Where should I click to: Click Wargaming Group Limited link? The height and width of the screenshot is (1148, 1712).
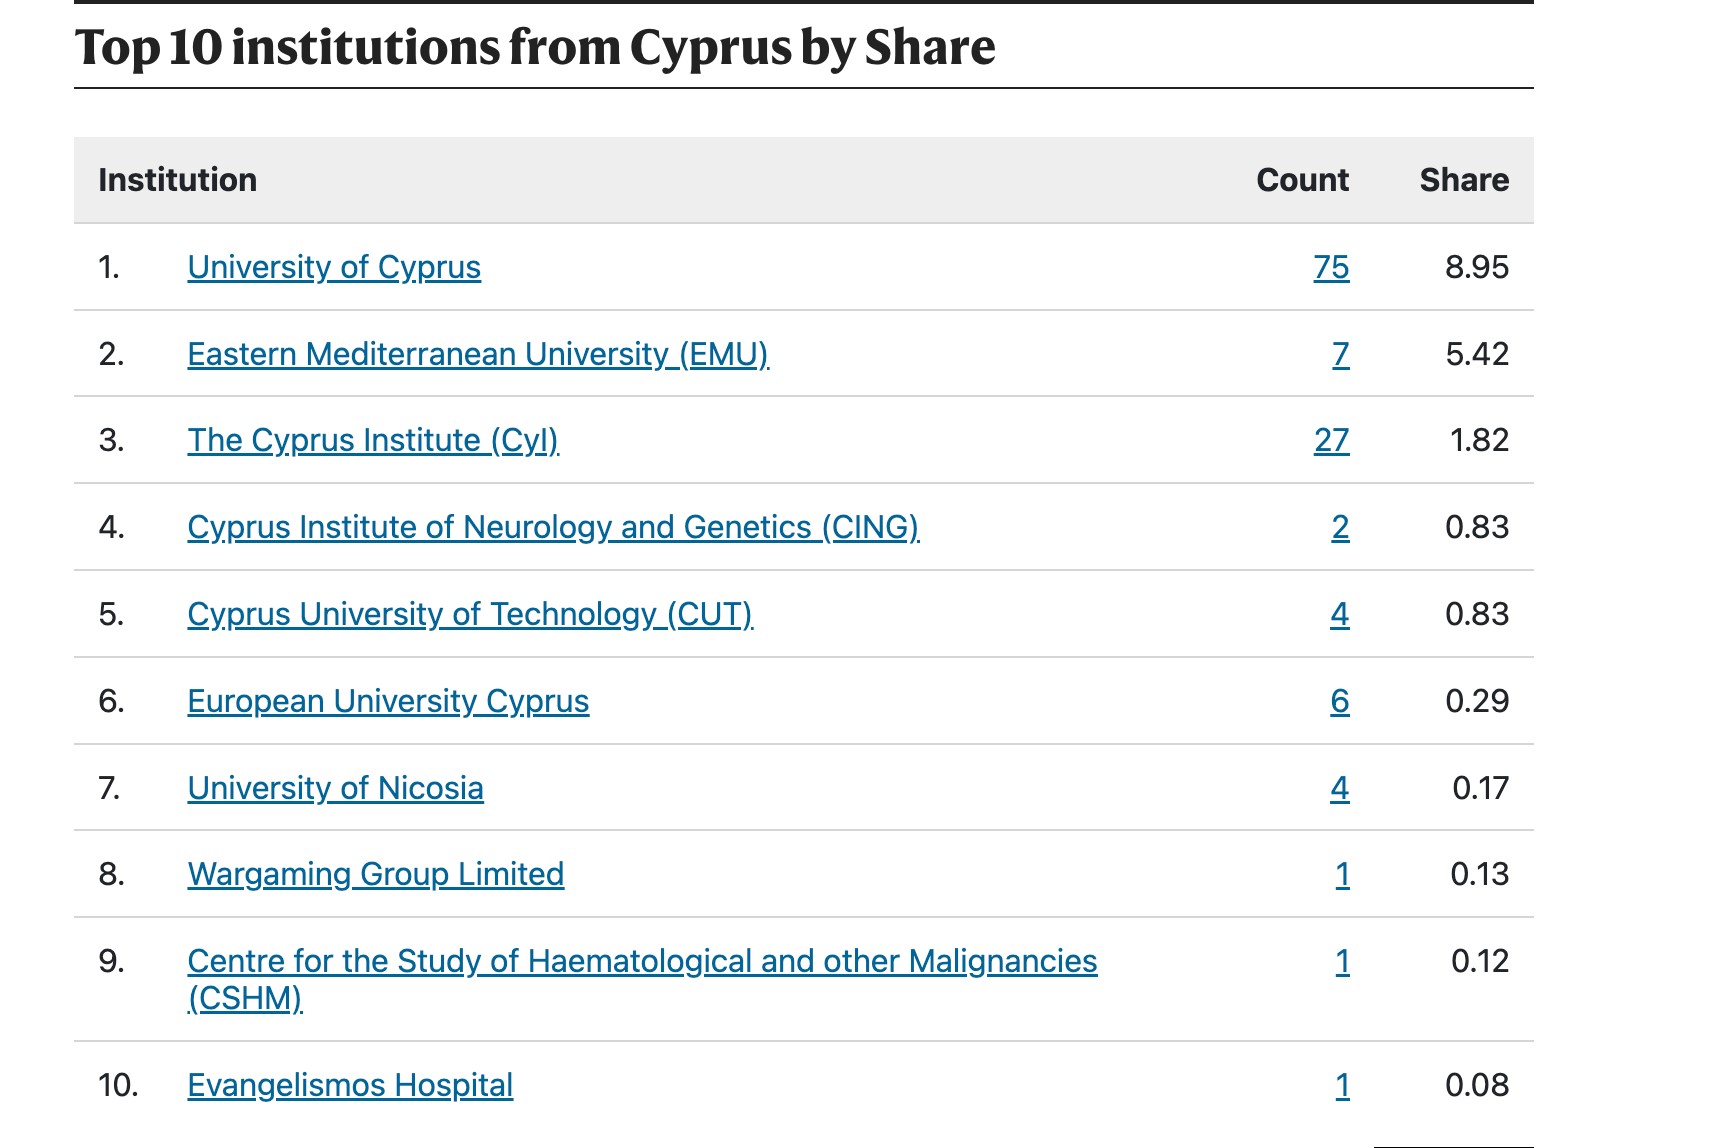point(375,874)
